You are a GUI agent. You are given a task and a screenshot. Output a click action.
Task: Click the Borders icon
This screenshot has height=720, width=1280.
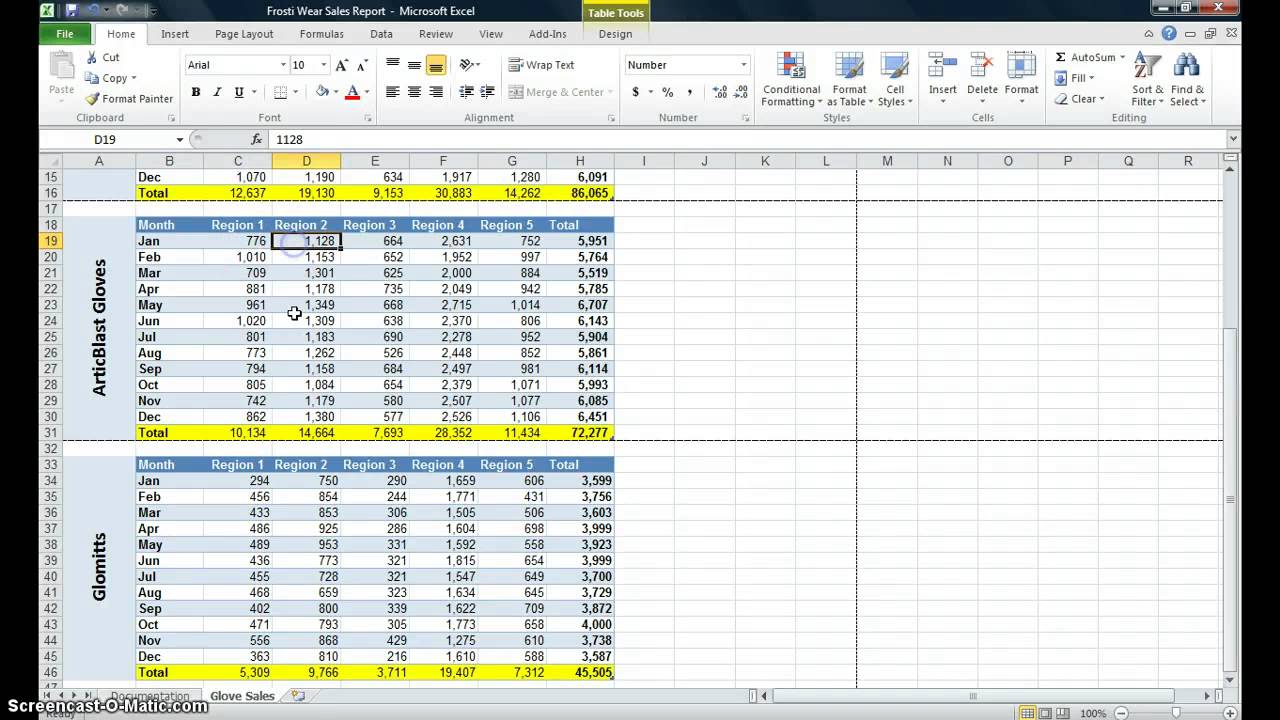pos(281,92)
